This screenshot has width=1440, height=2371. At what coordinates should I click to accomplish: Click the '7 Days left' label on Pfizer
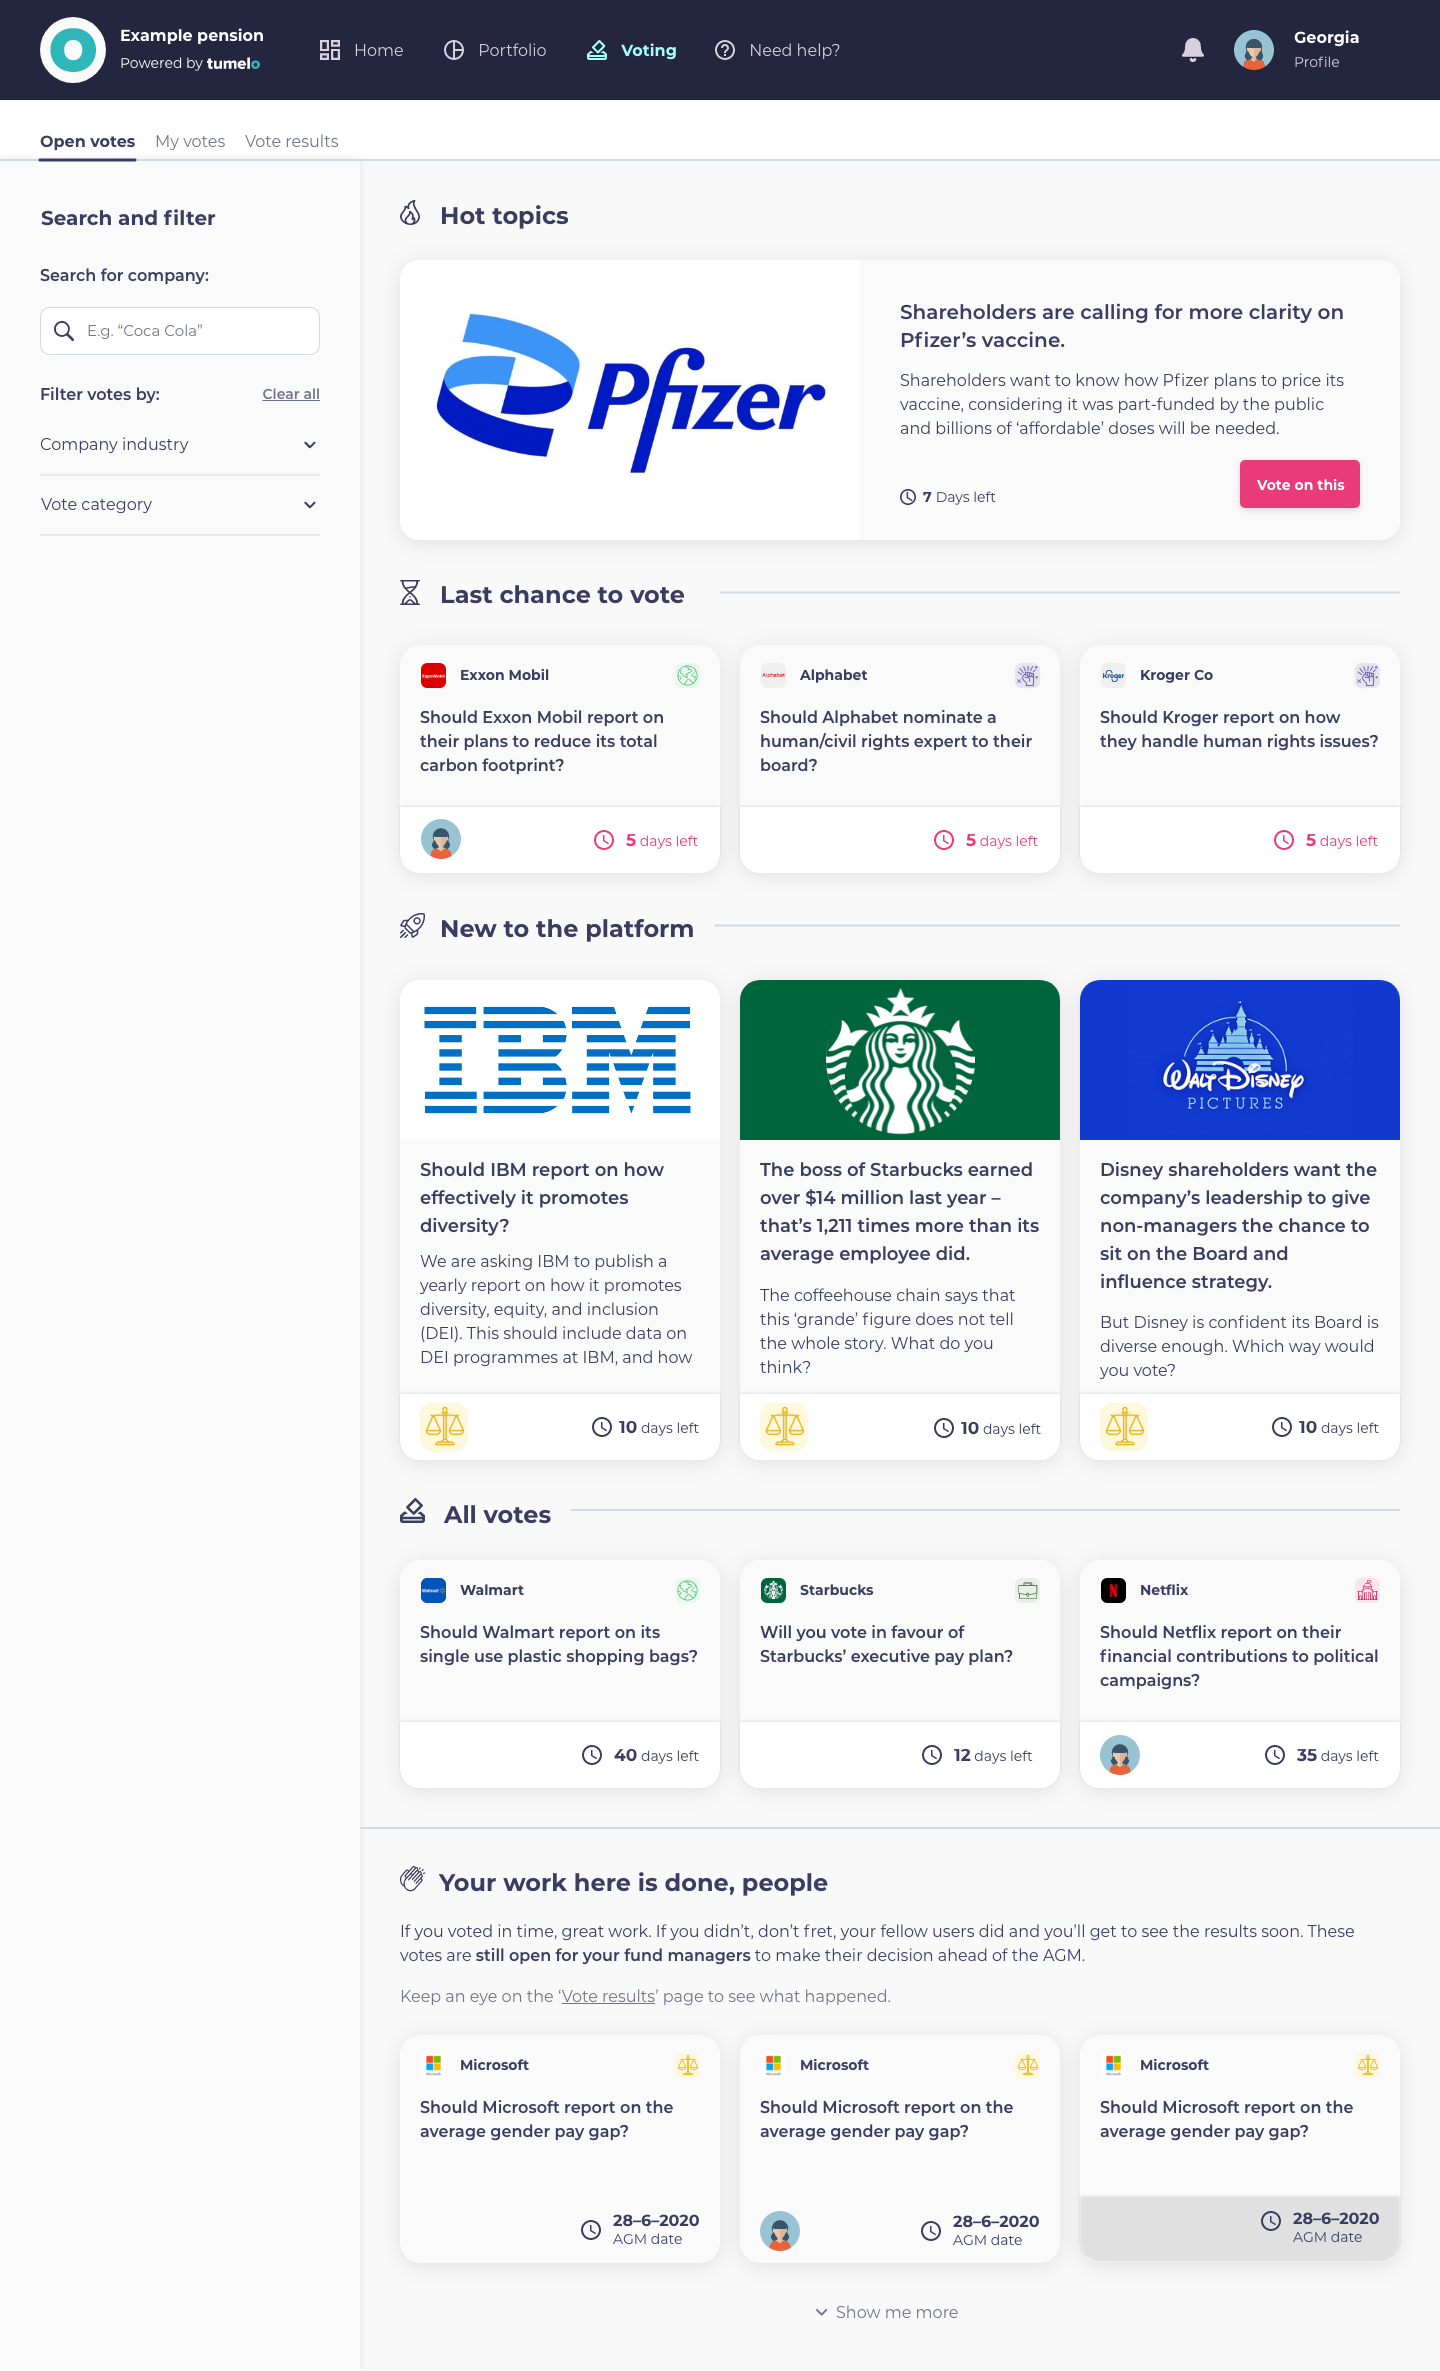[x=948, y=497]
